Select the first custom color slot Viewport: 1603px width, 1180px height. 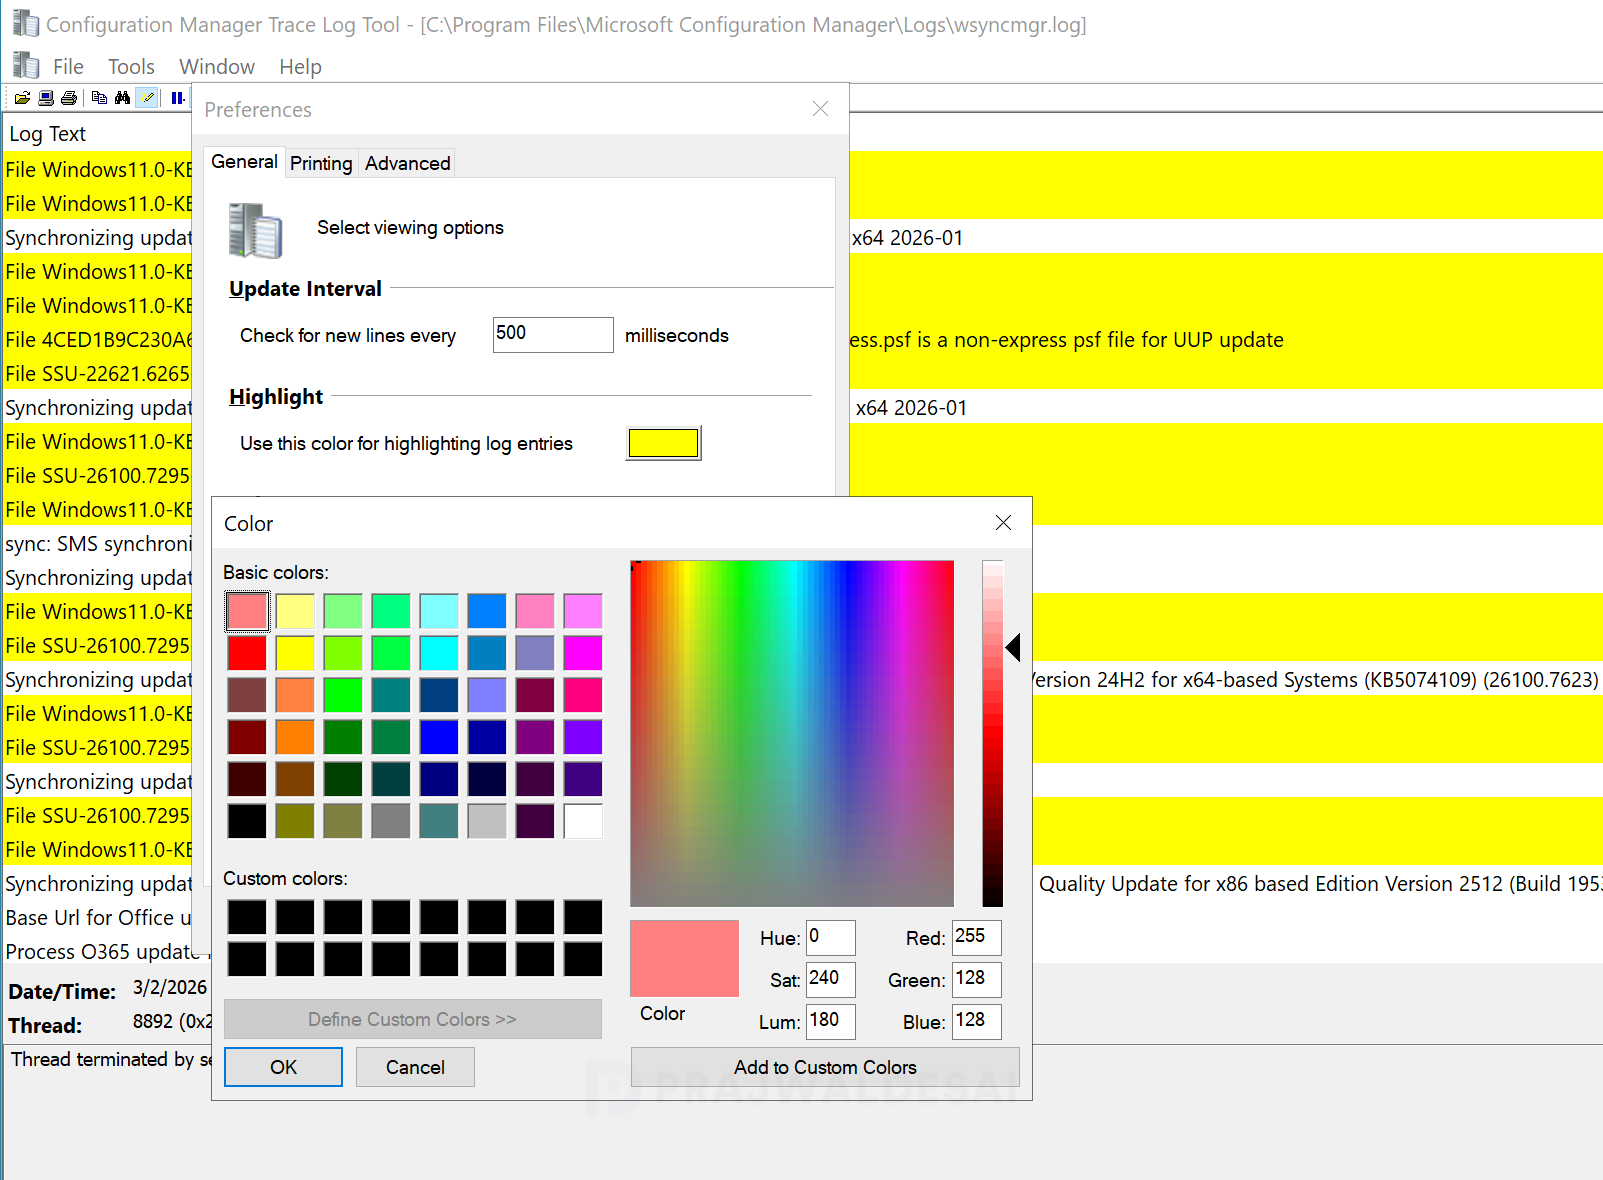point(247,917)
